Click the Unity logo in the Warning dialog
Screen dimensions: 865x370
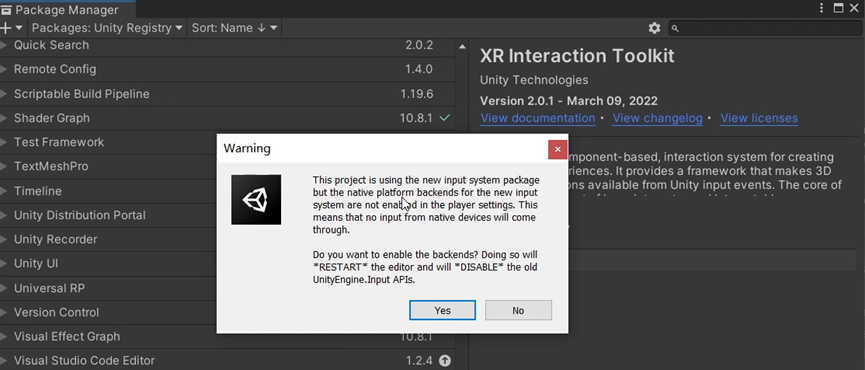click(x=256, y=200)
